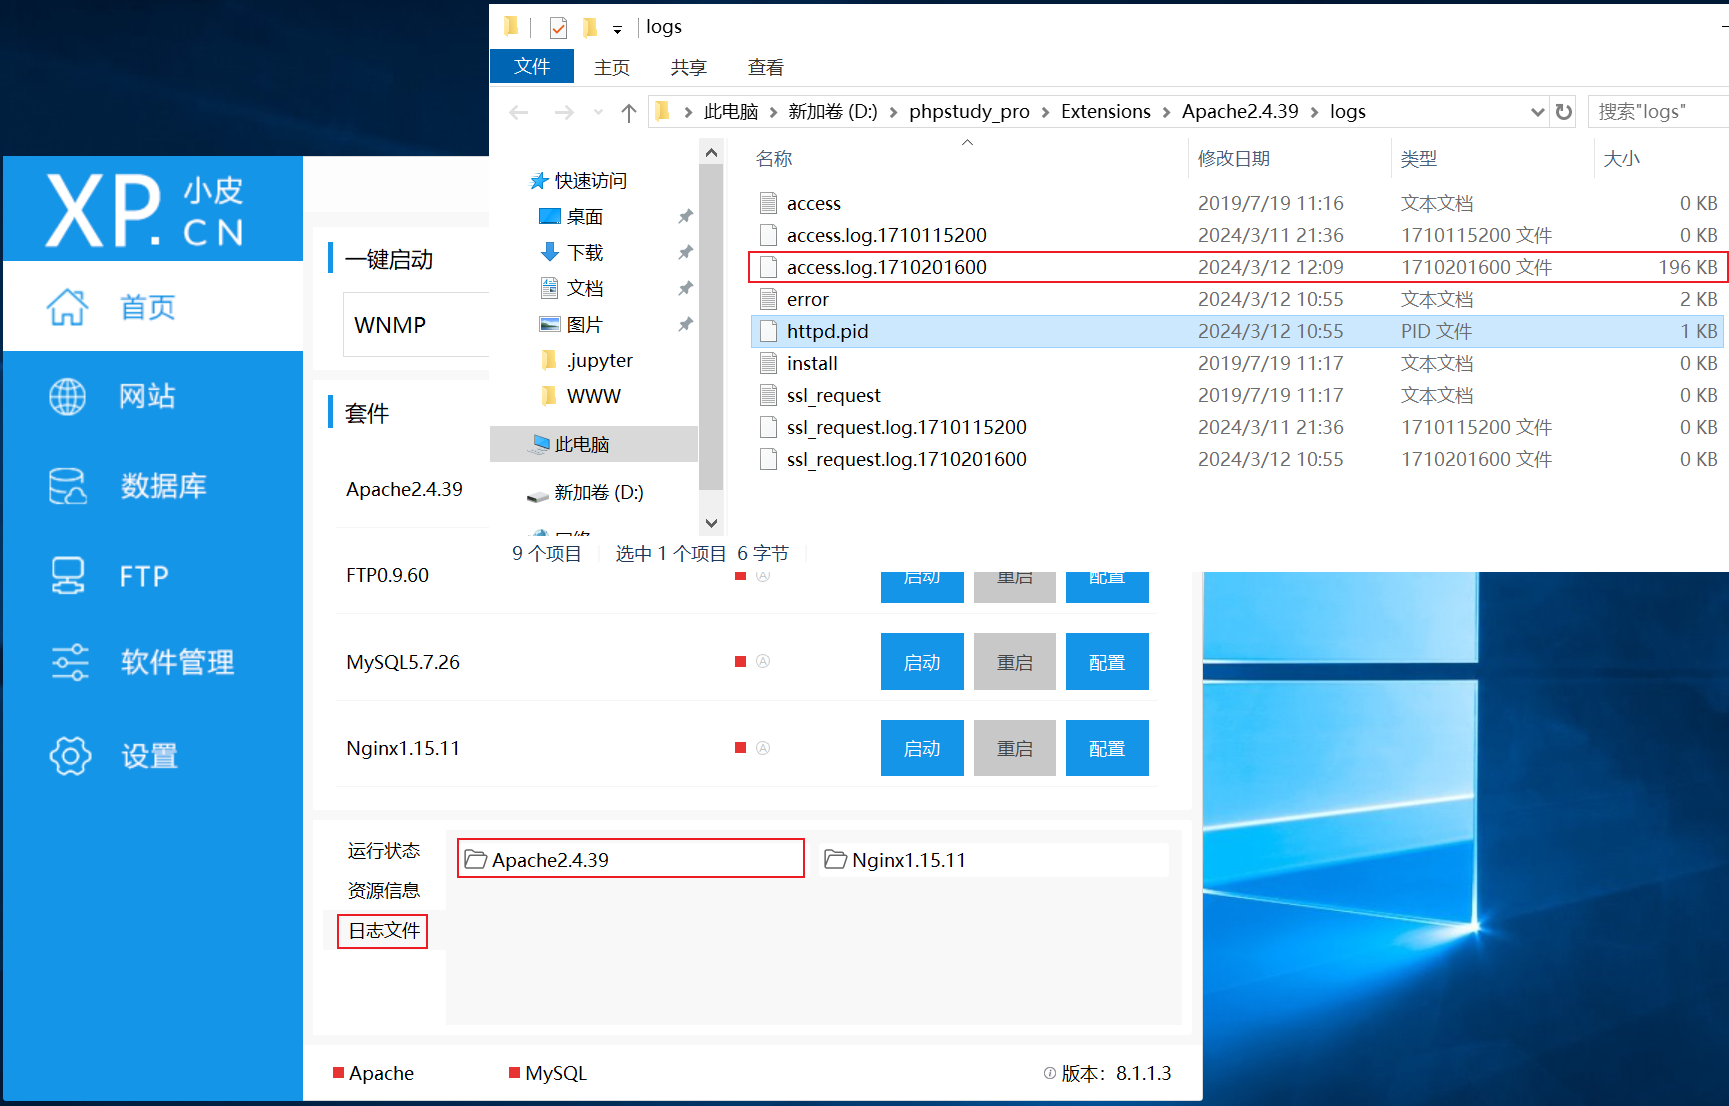Click 重启 button for Nginx1.15.11
This screenshot has width=1729, height=1106.
(x=1015, y=748)
